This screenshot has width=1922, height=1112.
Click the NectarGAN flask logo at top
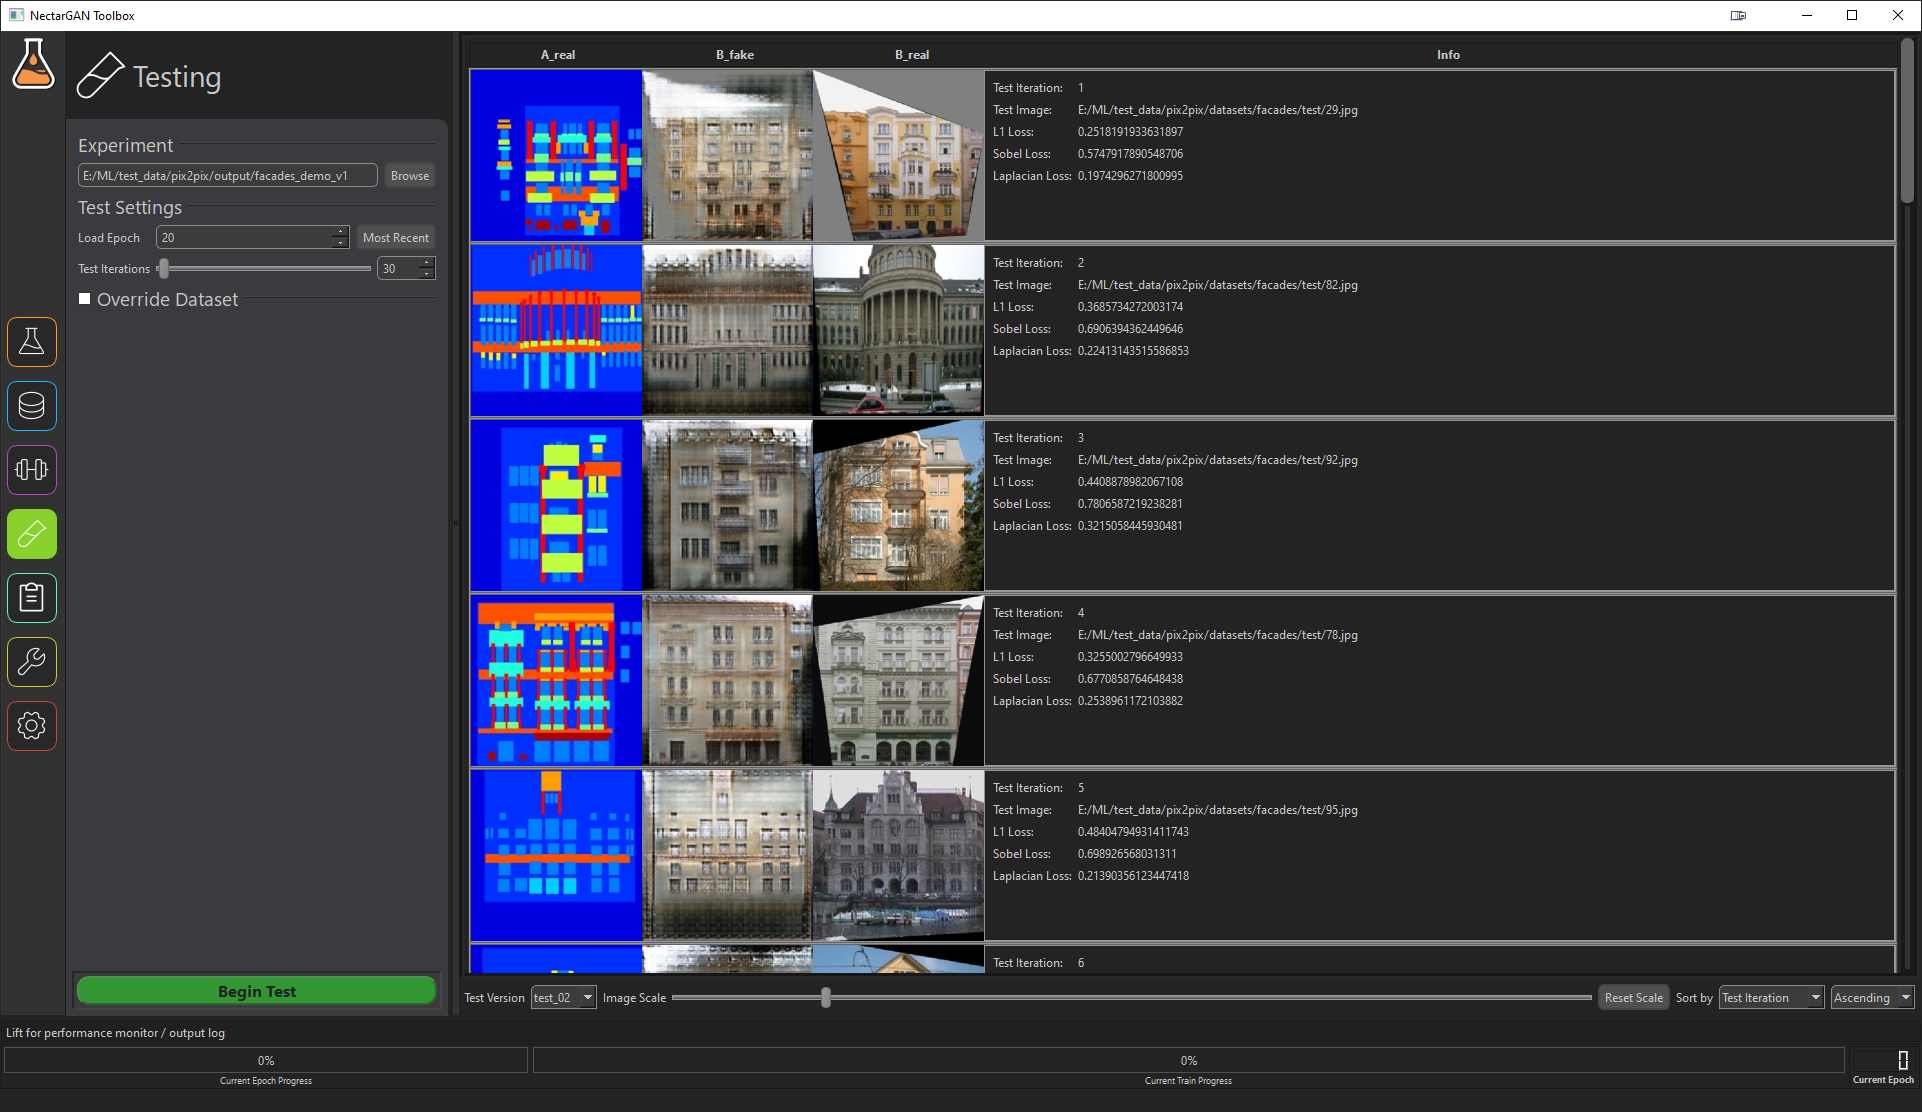(33, 64)
